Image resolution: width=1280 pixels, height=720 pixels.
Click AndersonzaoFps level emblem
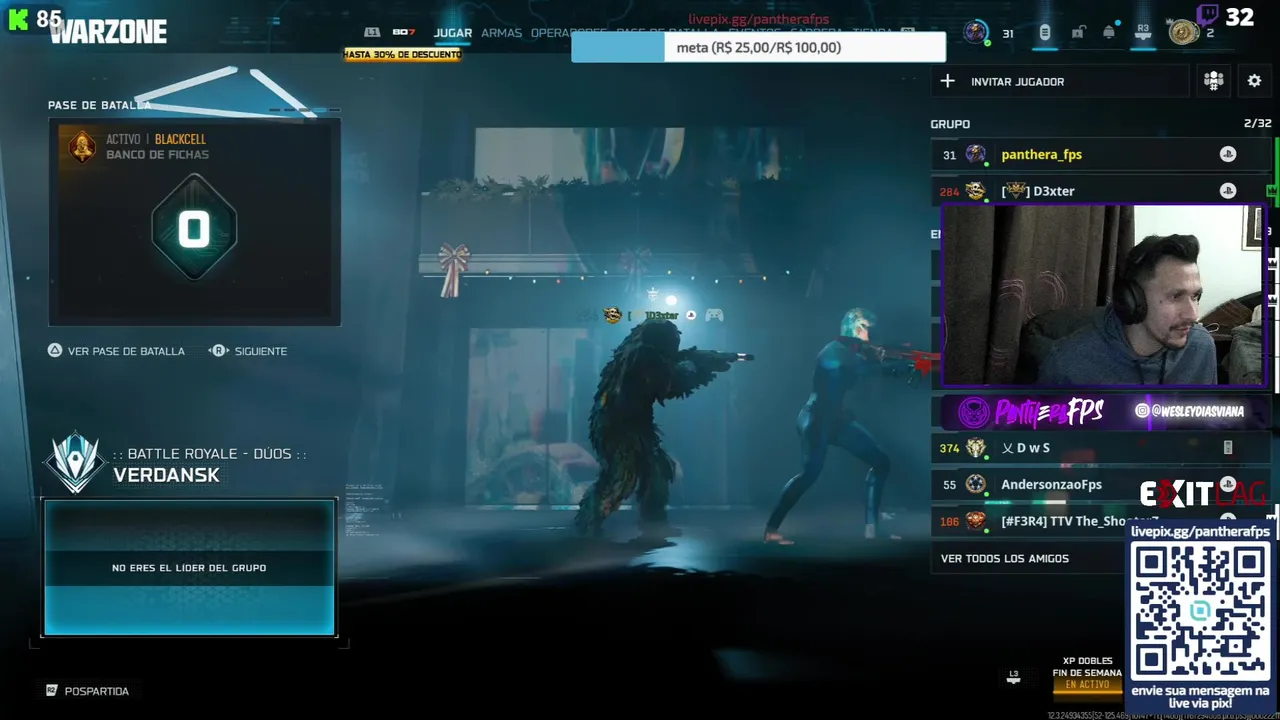click(x=976, y=484)
